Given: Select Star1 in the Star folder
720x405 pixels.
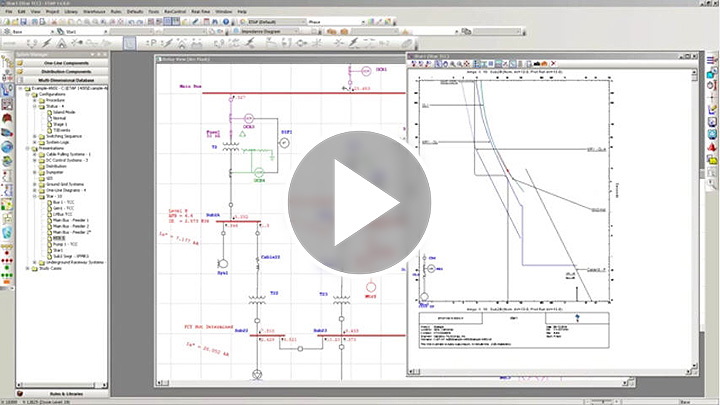Looking at the screenshot, I should (58, 250).
